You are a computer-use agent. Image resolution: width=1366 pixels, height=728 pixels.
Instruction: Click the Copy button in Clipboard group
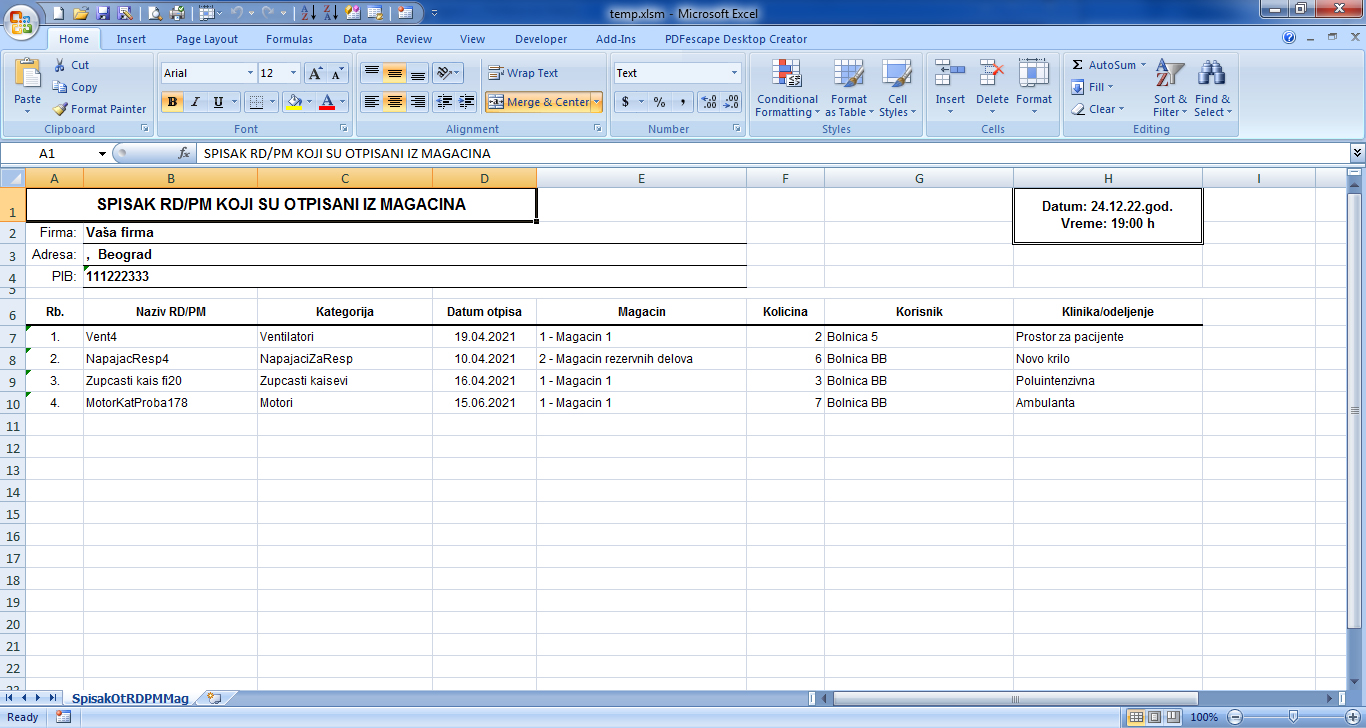[x=75, y=87]
